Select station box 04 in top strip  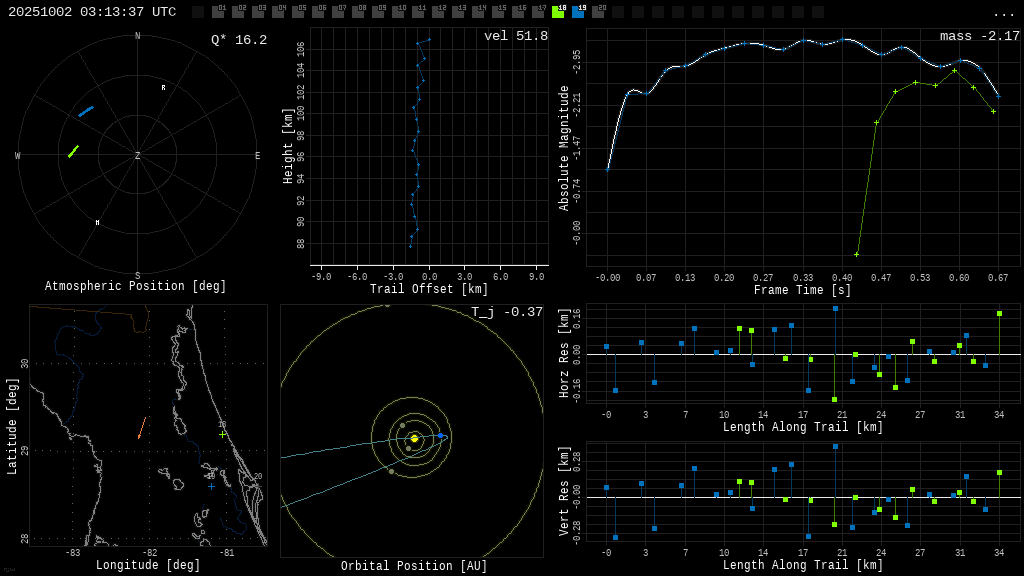click(x=278, y=12)
